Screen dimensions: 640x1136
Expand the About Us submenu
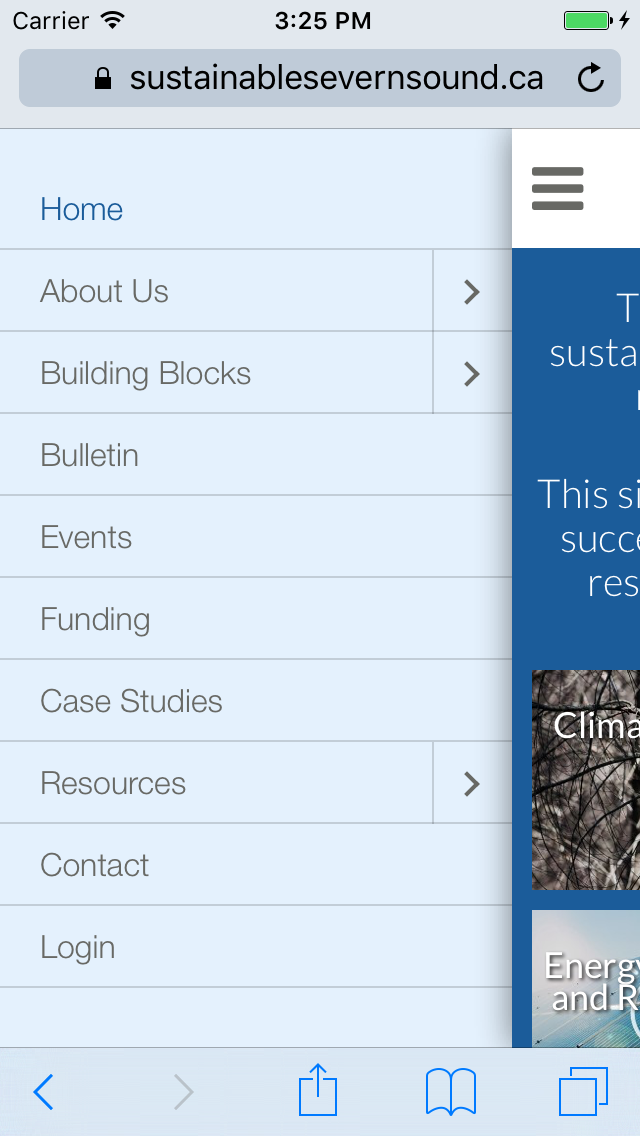click(x=472, y=292)
